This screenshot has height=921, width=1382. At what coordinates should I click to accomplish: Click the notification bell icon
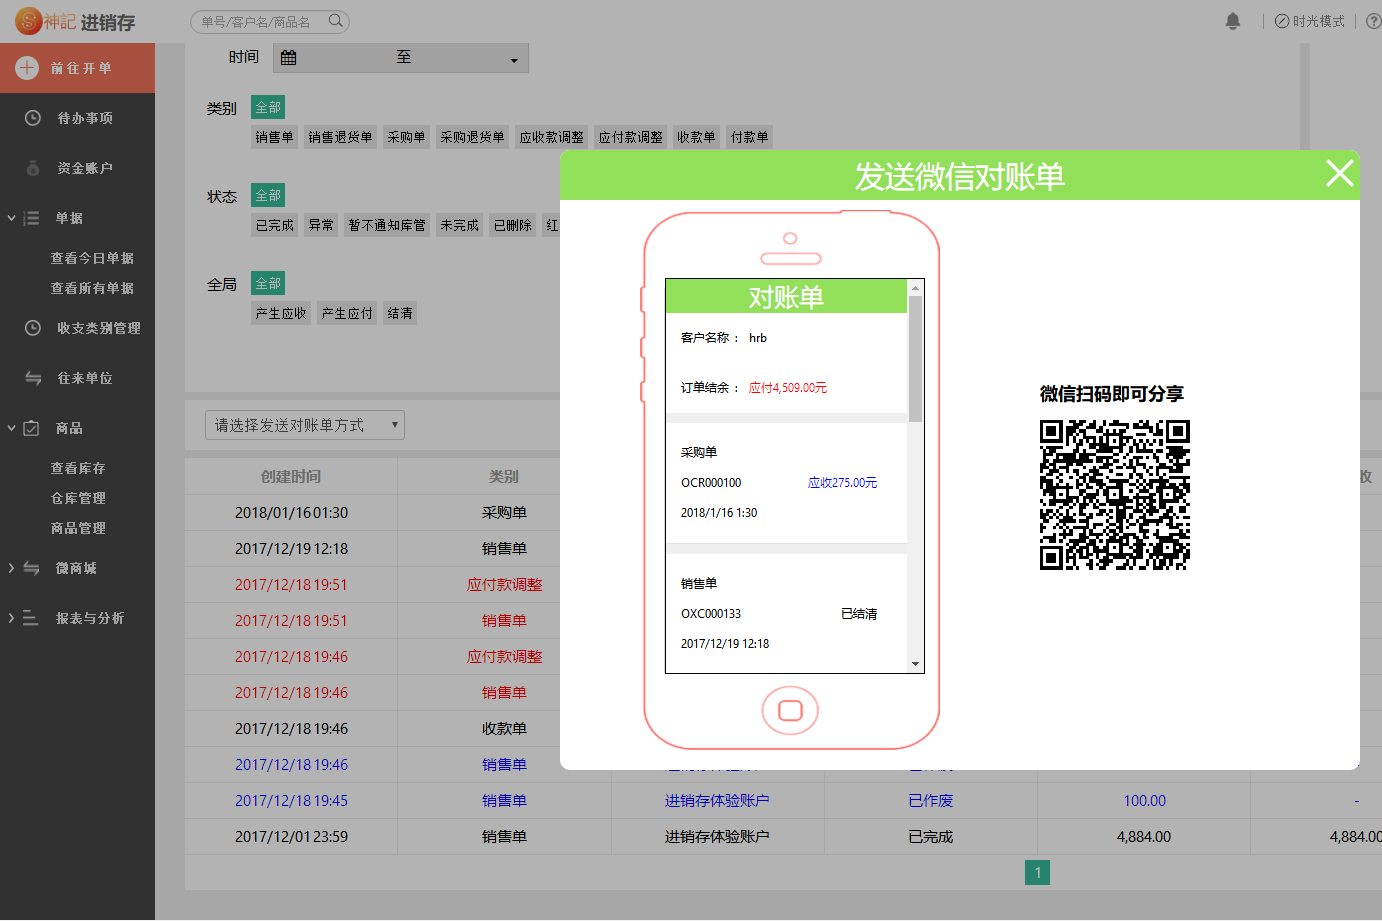1233,21
